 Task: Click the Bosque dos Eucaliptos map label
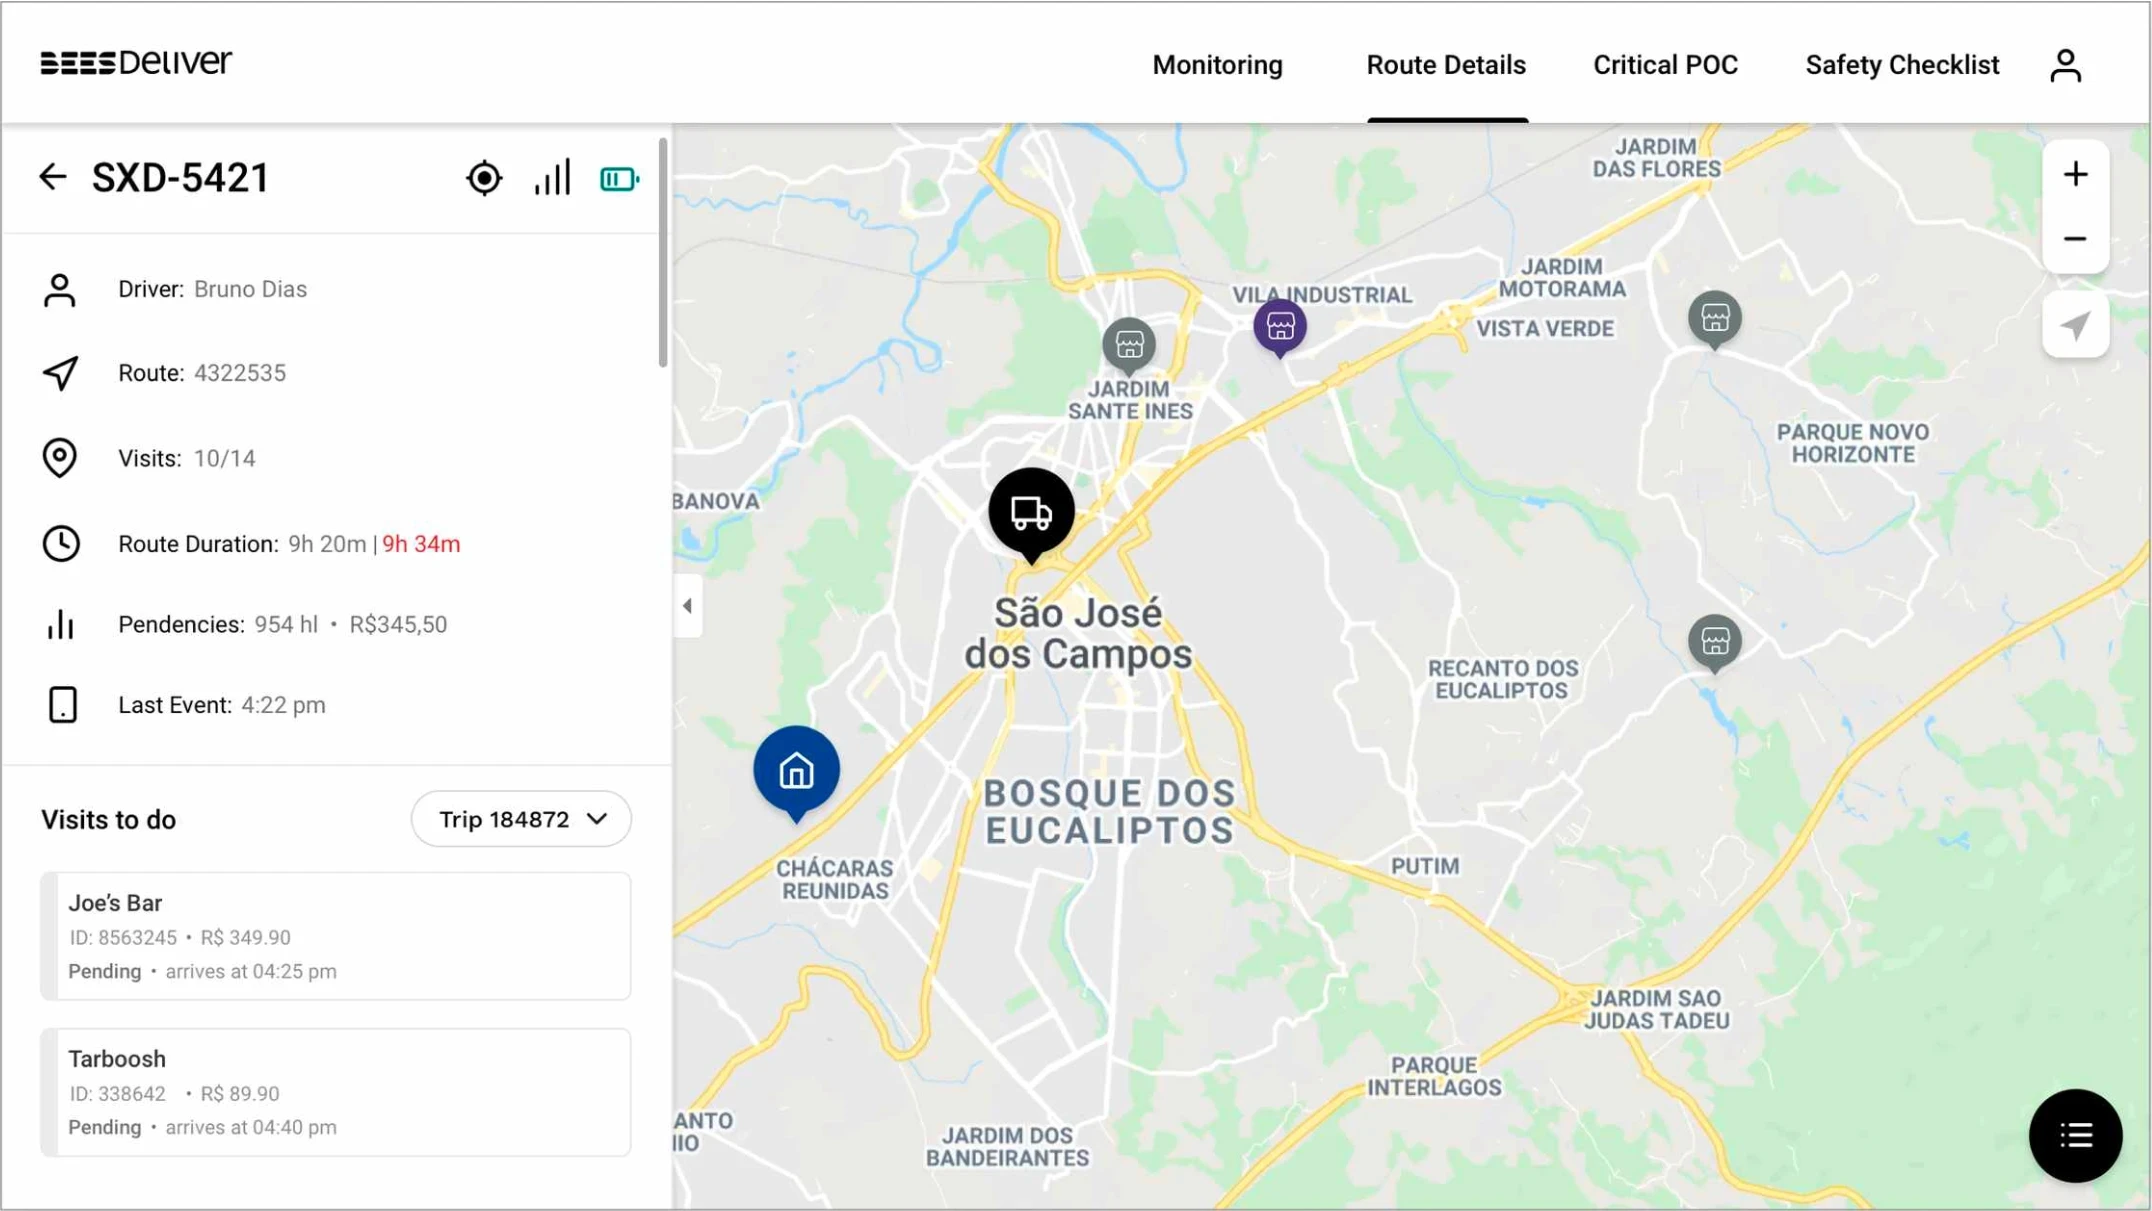[x=1109, y=812]
